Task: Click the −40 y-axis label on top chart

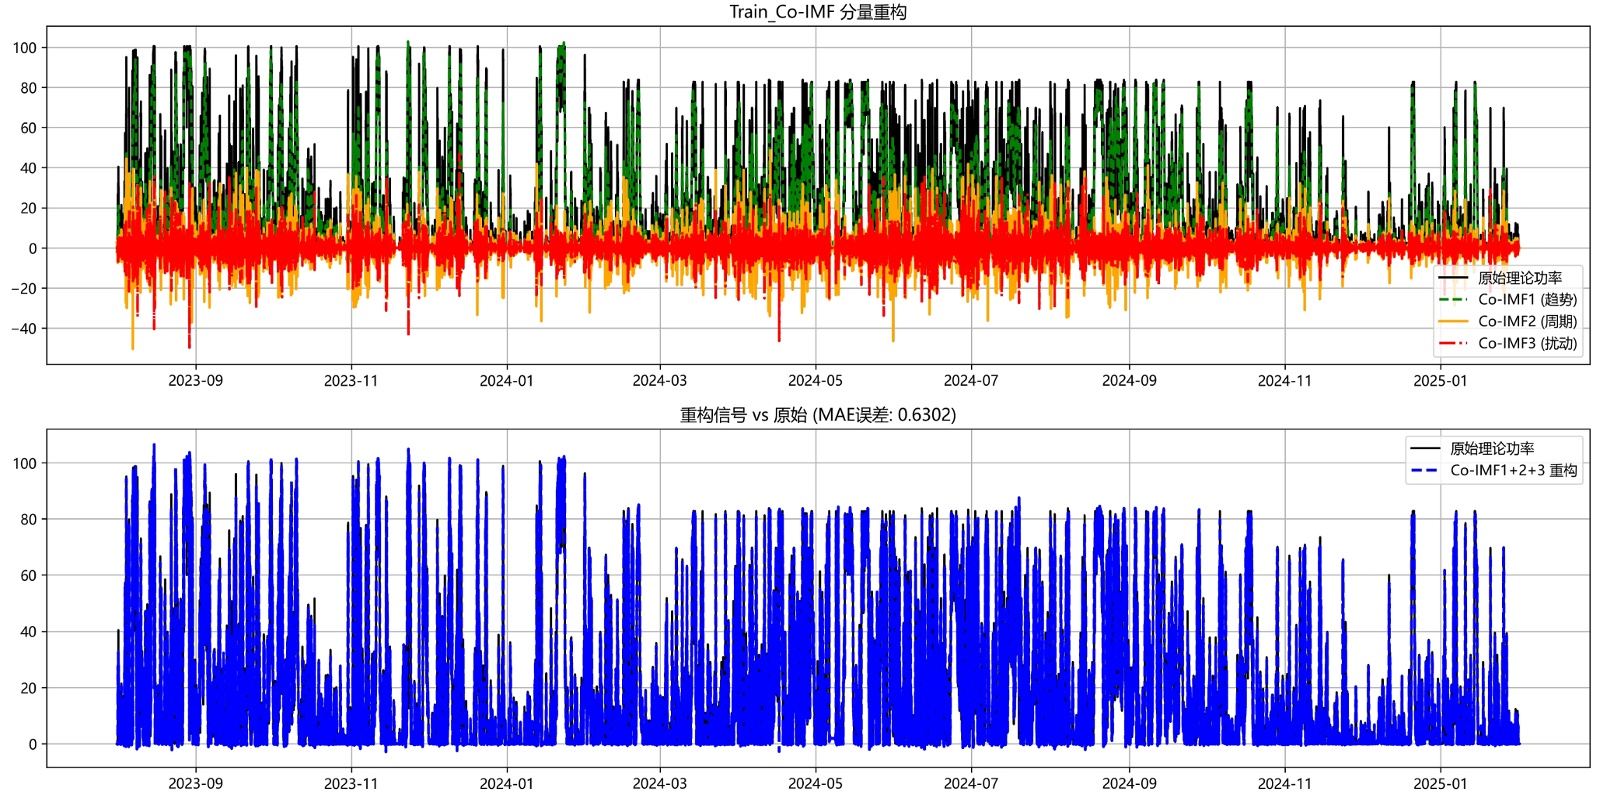Action: click(x=24, y=329)
